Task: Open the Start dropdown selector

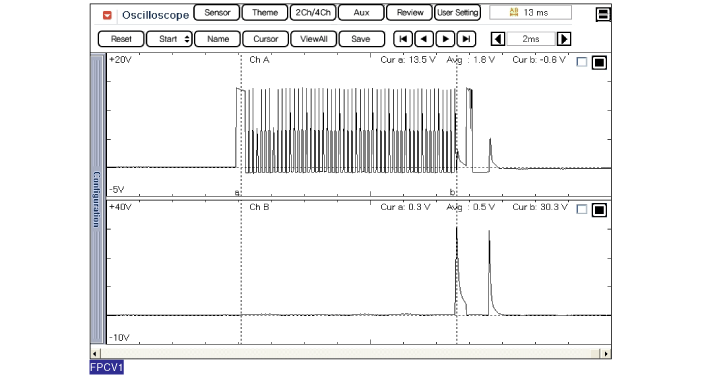Action: click(x=169, y=39)
